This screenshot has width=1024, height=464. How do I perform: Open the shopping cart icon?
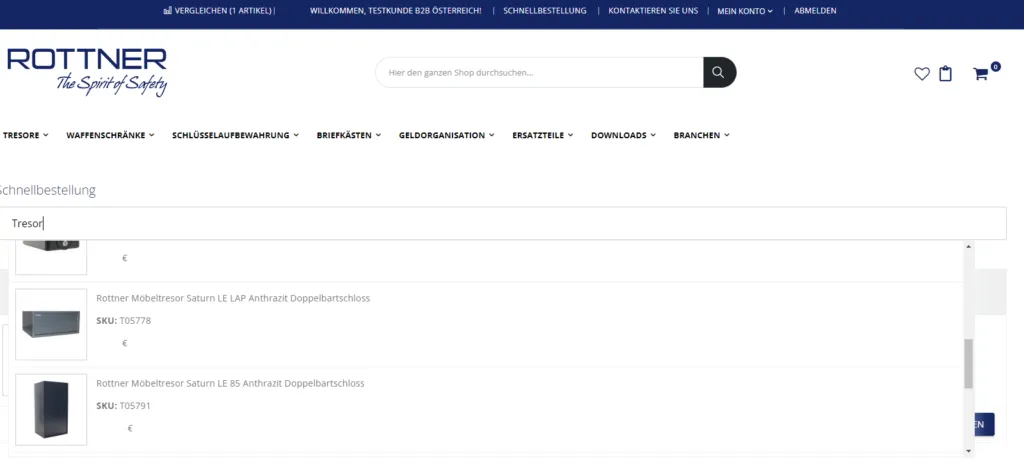pos(980,74)
